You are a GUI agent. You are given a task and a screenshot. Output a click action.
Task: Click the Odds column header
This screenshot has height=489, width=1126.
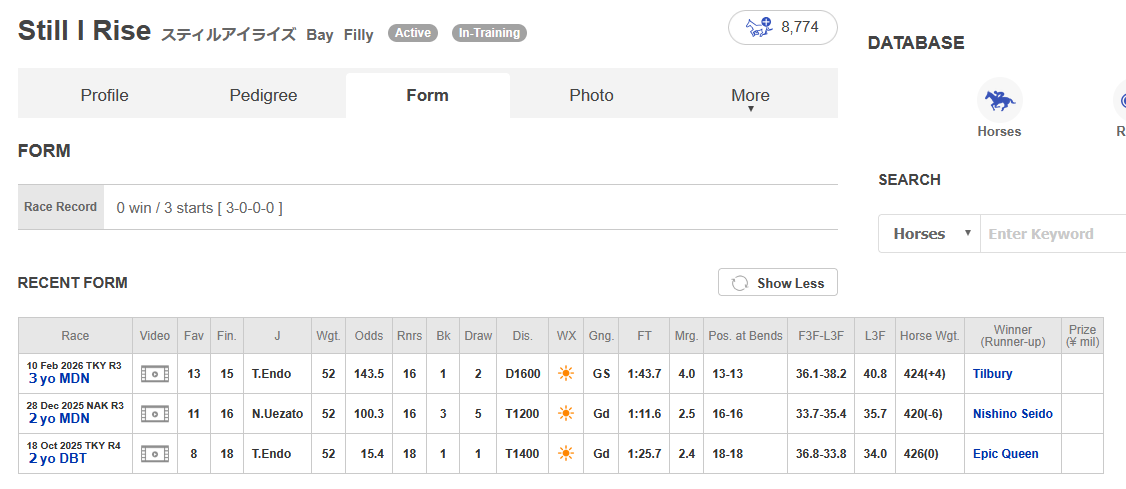click(x=369, y=335)
